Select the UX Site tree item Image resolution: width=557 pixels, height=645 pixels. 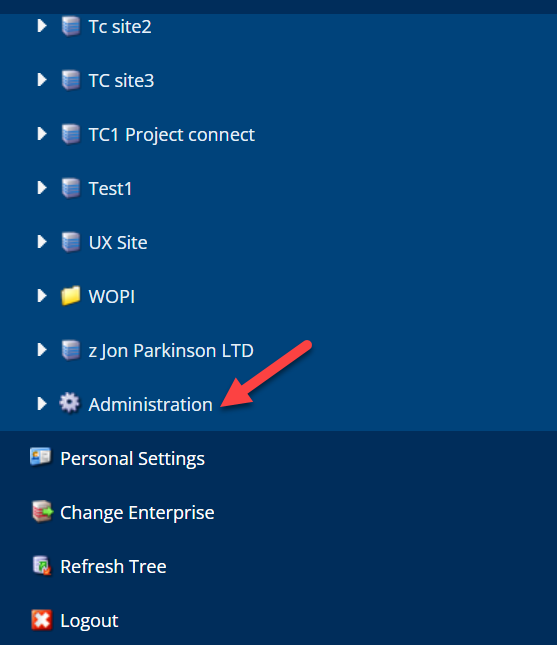(118, 243)
